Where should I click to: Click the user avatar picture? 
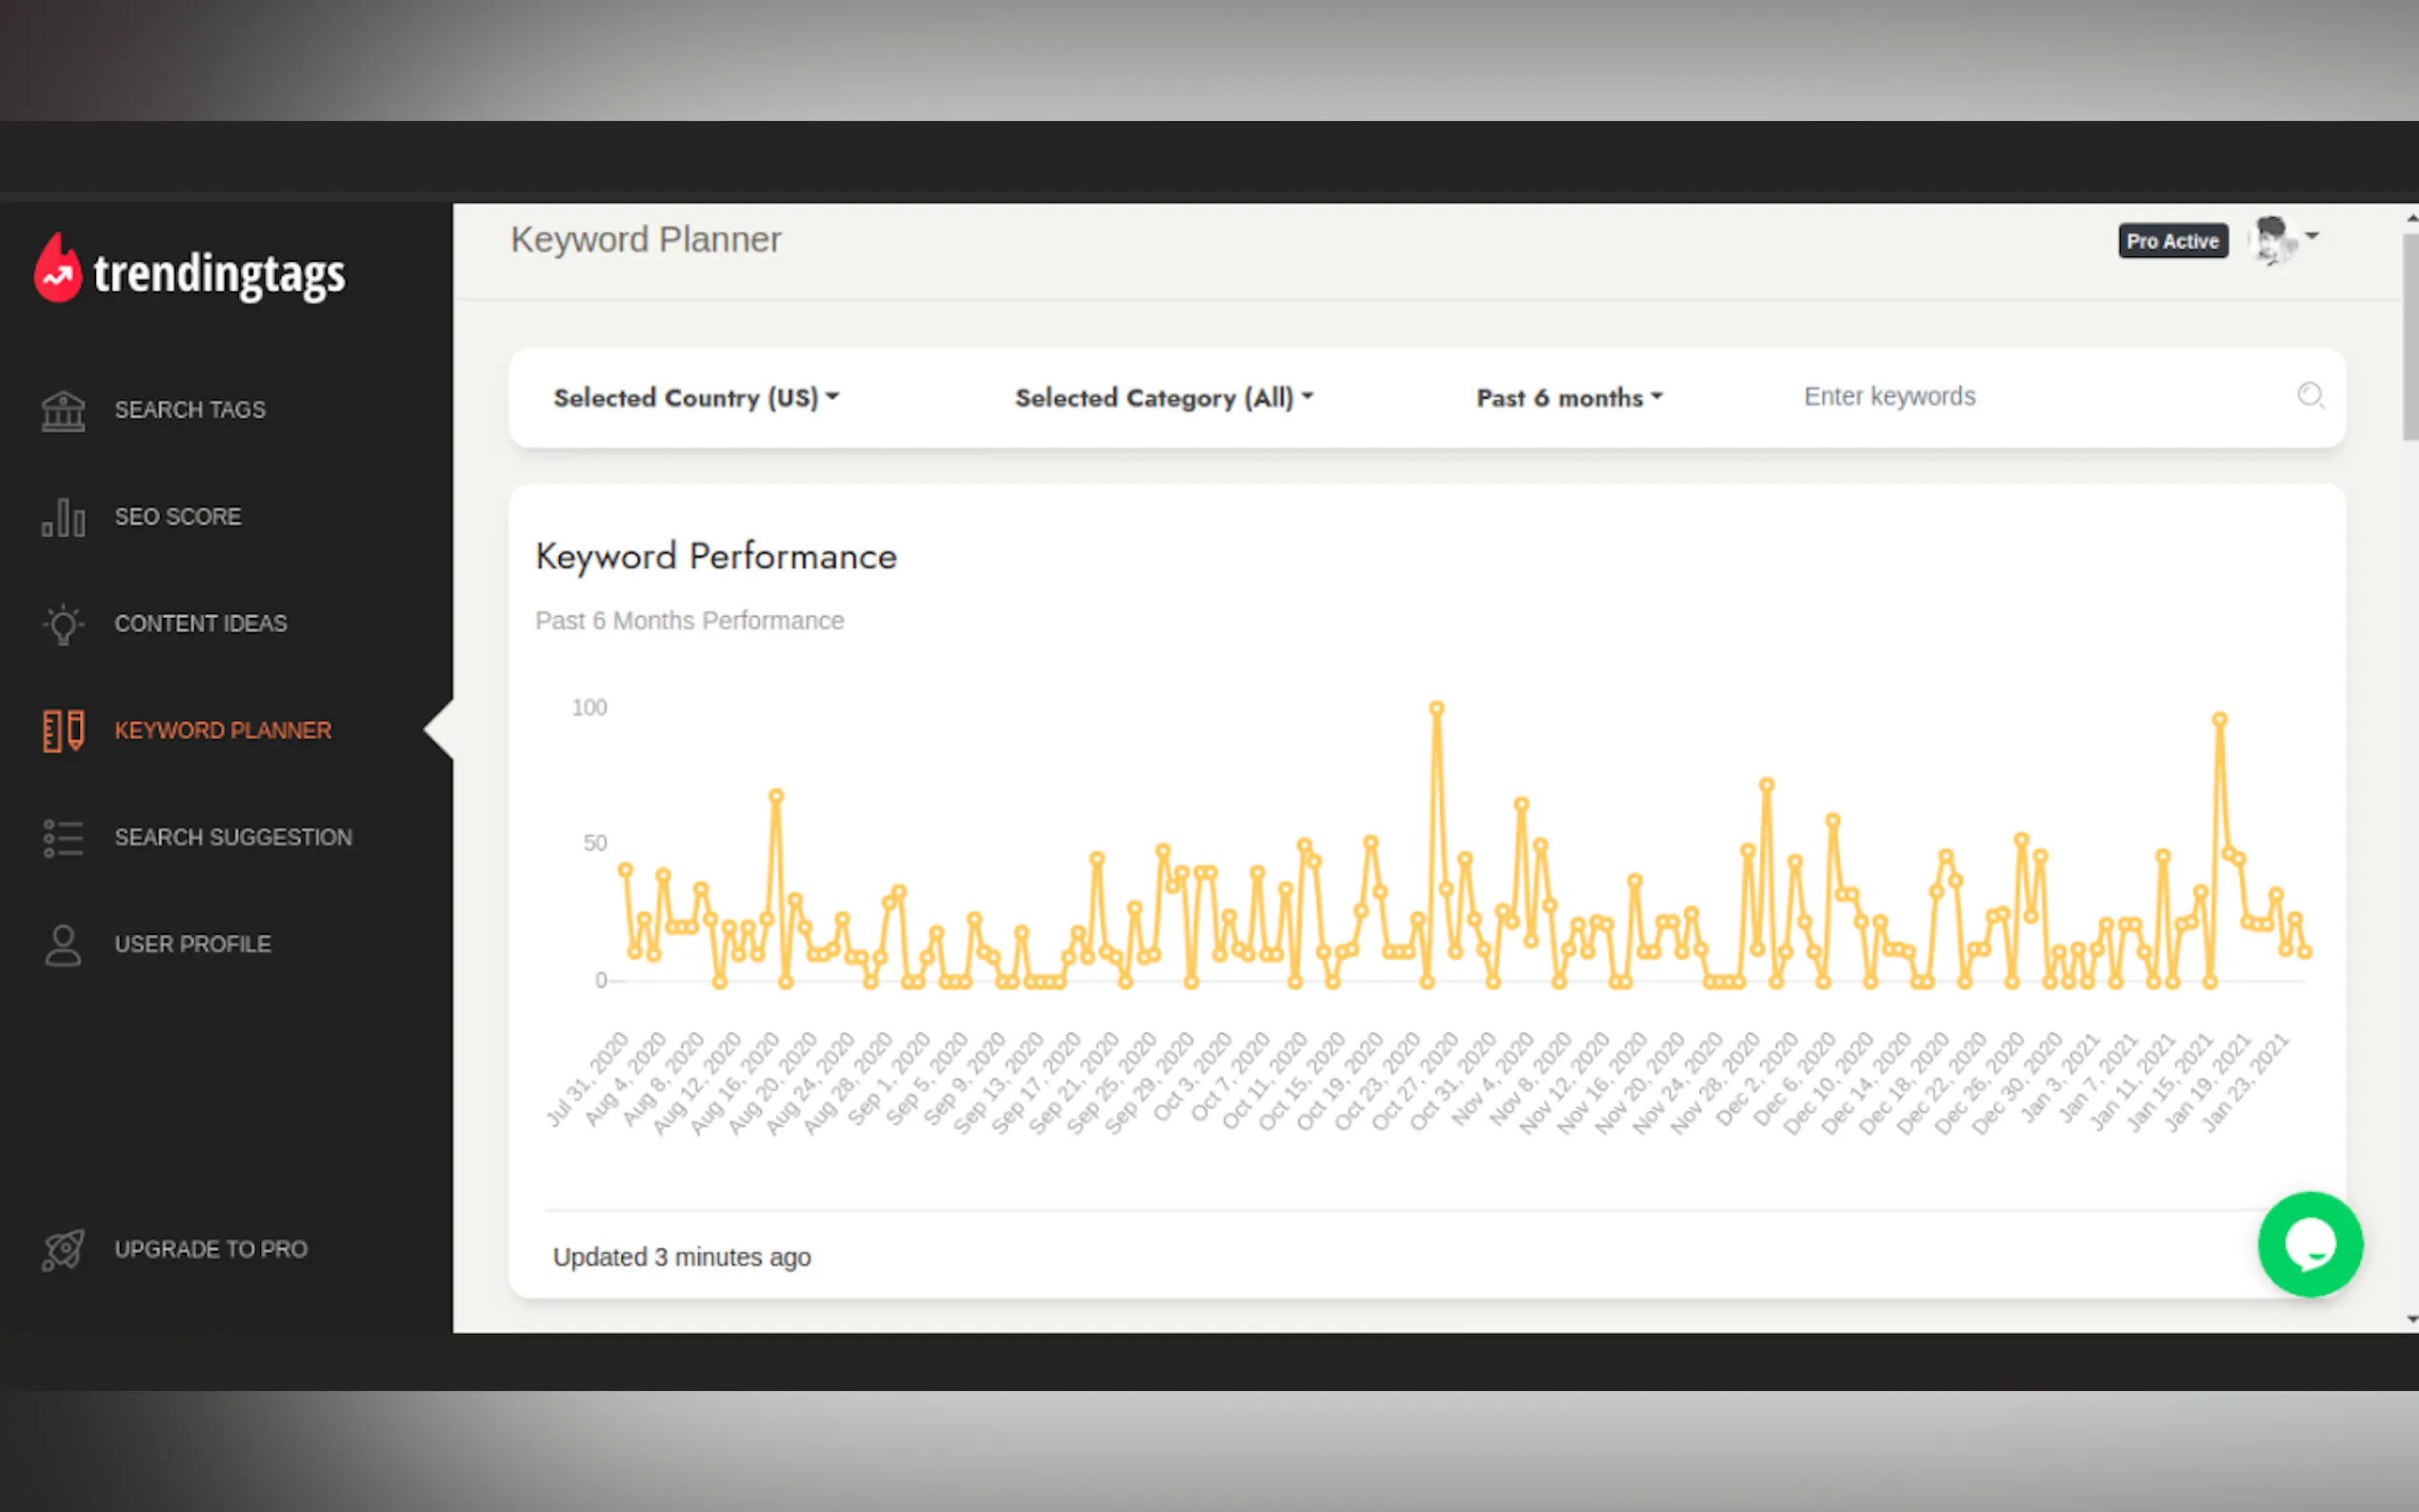(2272, 240)
